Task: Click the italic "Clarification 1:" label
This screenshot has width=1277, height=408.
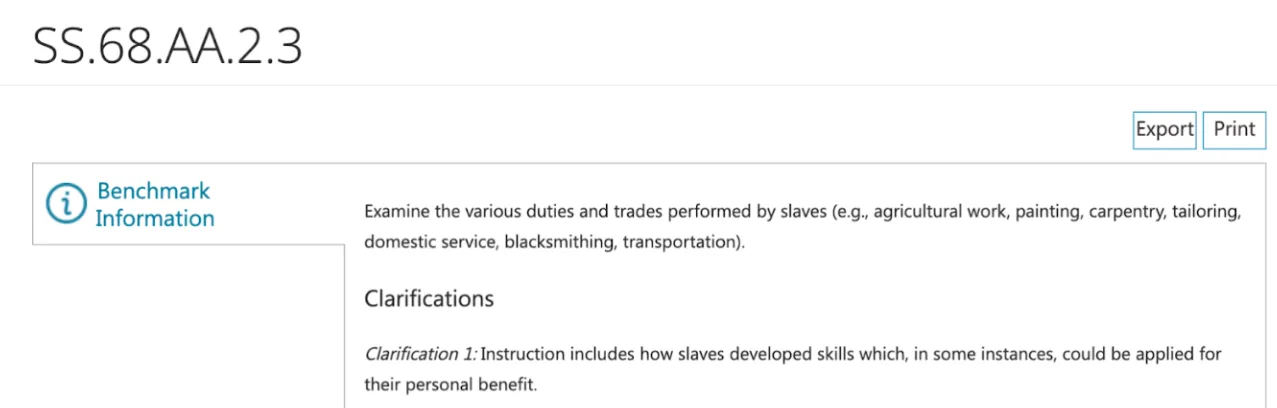Action: click(x=420, y=354)
